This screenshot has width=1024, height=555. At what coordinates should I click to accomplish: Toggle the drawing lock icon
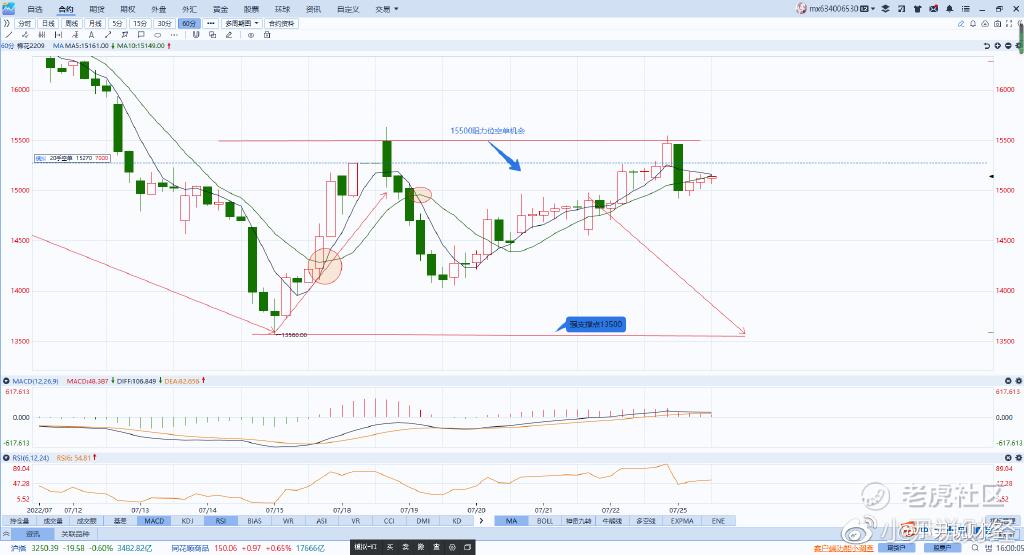tap(267, 35)
